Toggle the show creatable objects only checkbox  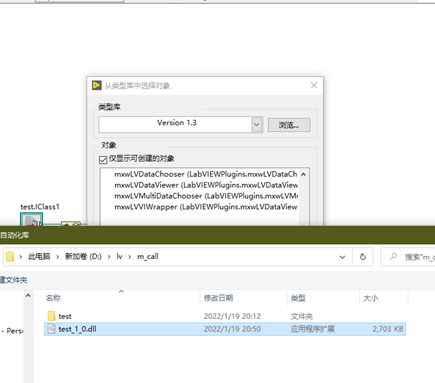point(103,160)
